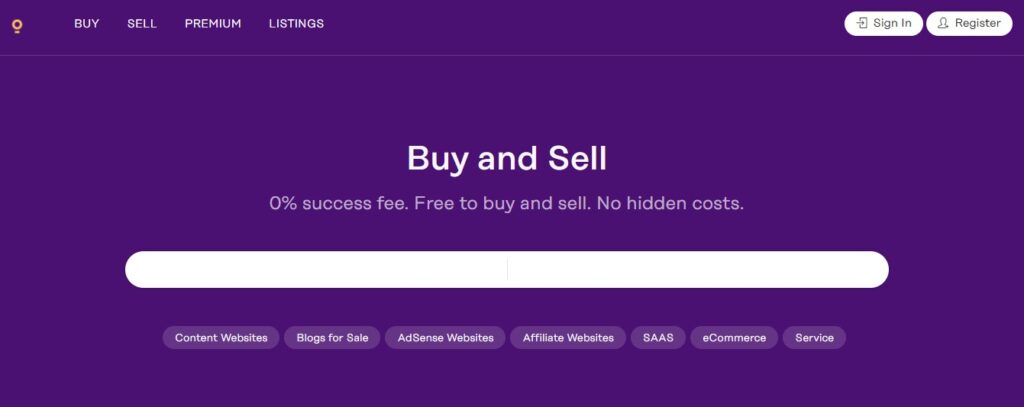Go to the PREMIUM page

(x=213, y=23)
